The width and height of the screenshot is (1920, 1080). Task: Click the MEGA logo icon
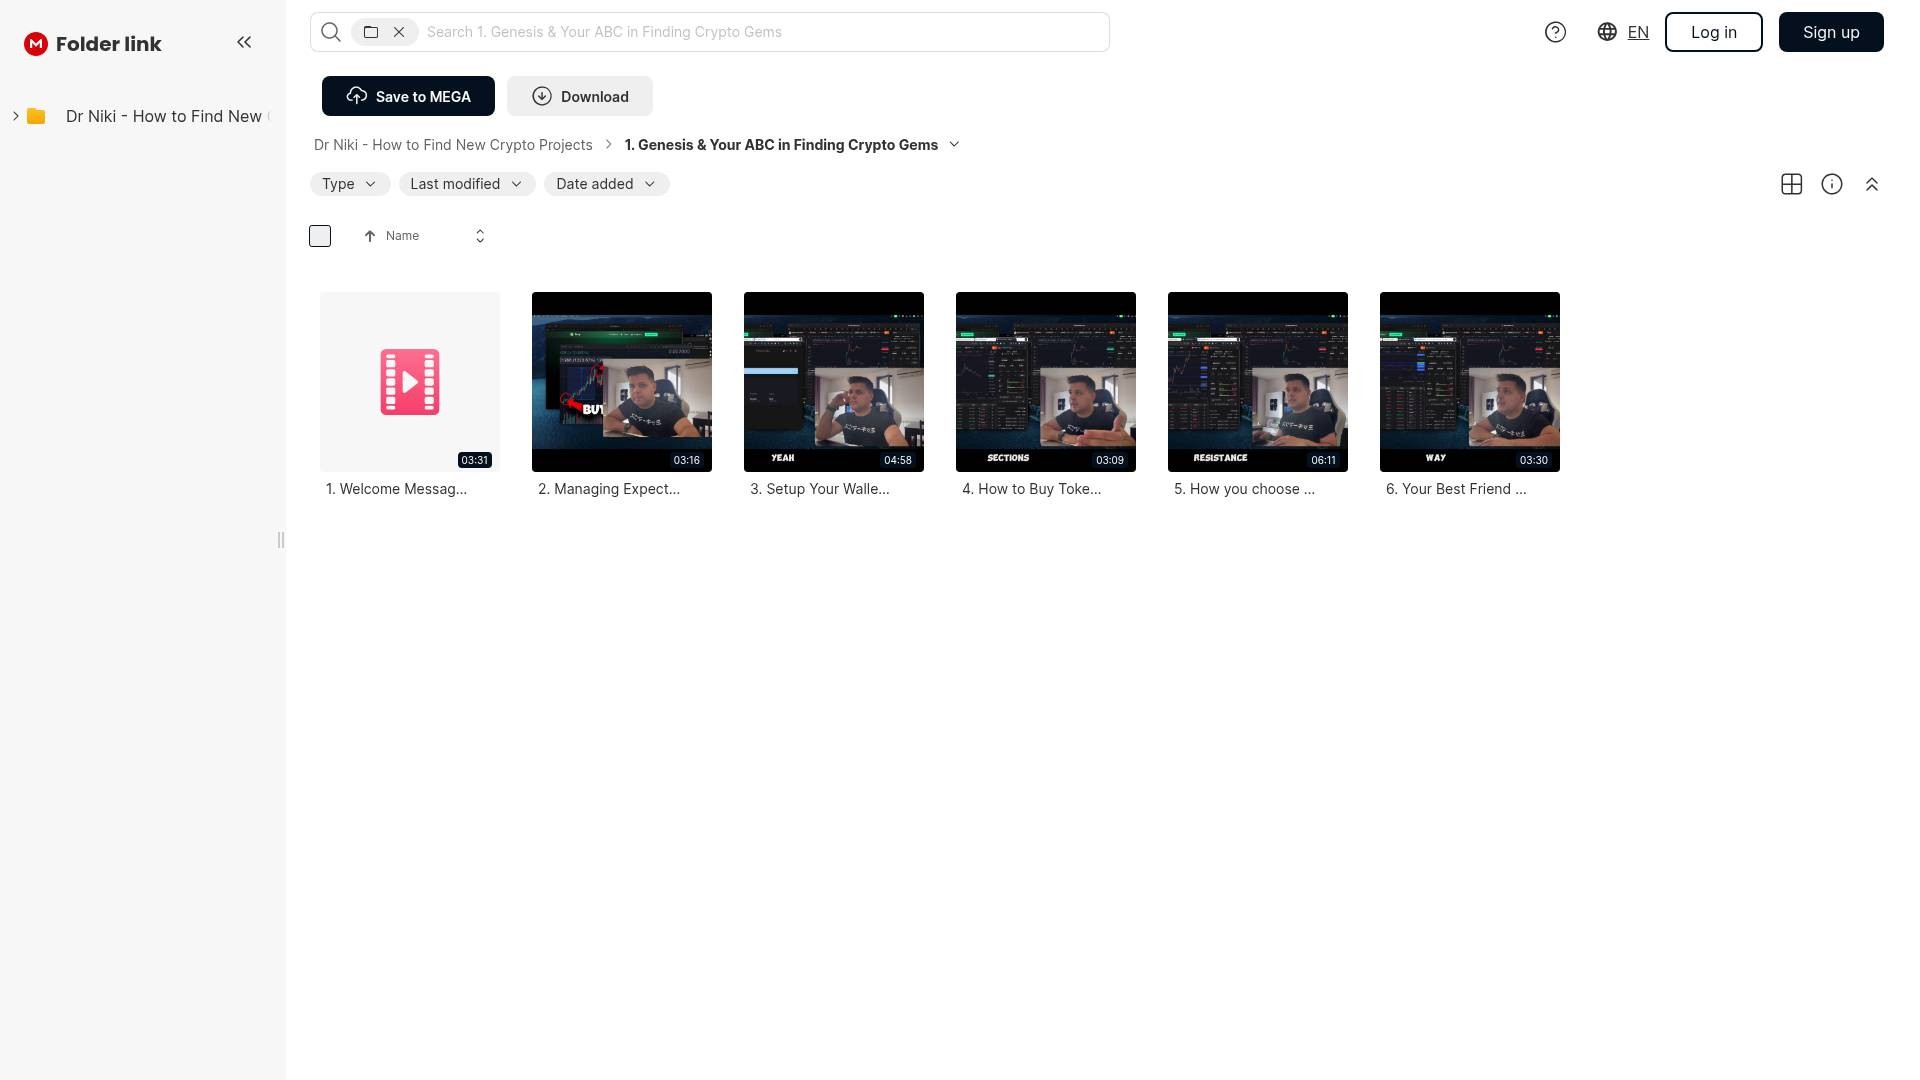36,44
